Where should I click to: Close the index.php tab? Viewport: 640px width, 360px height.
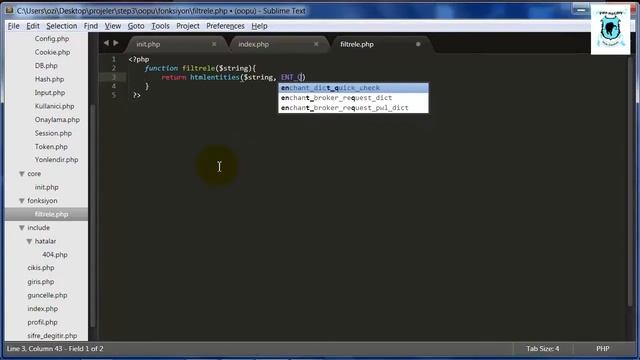[316, 44]
